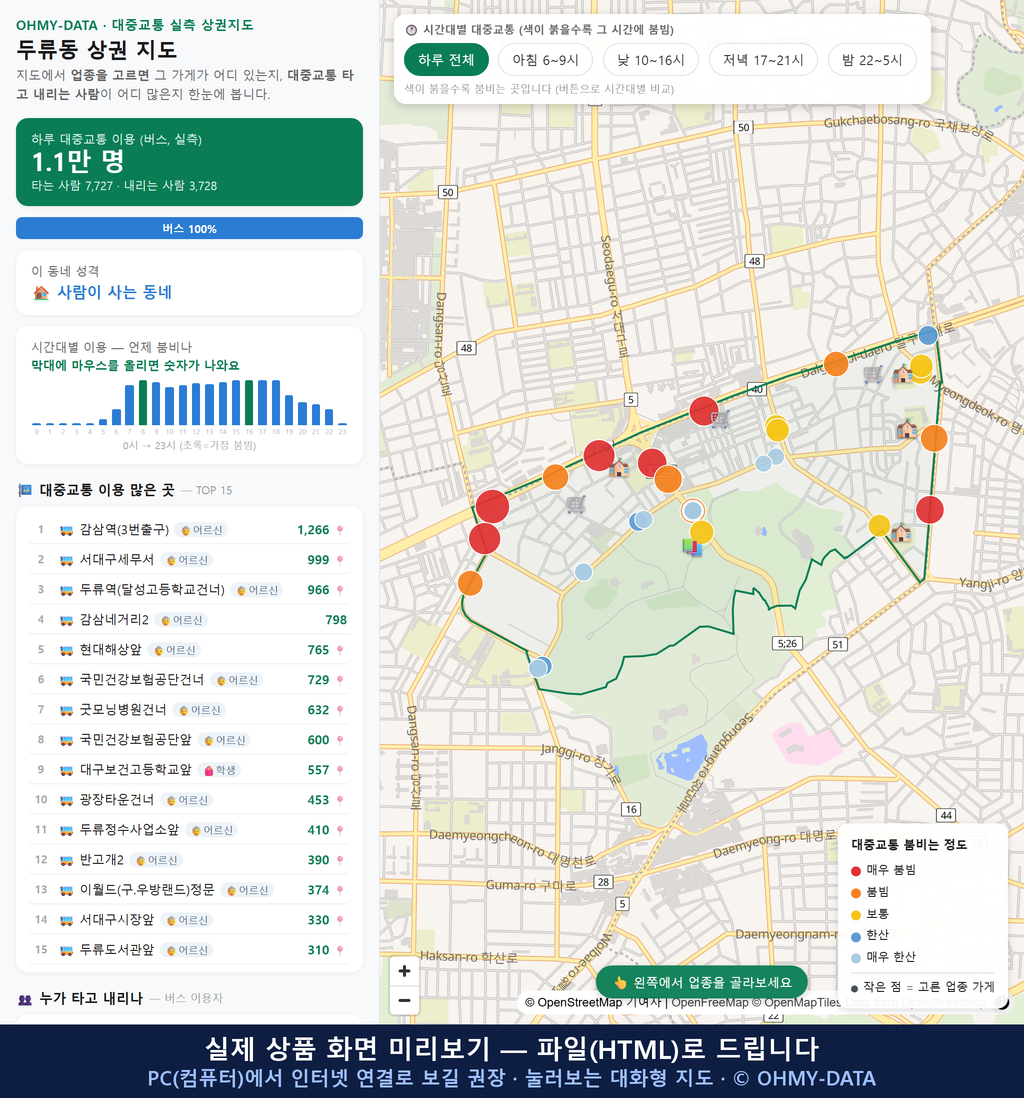Click the orange-ringed light blue marker on the map

pyautogui.click(x=692, y=510)
